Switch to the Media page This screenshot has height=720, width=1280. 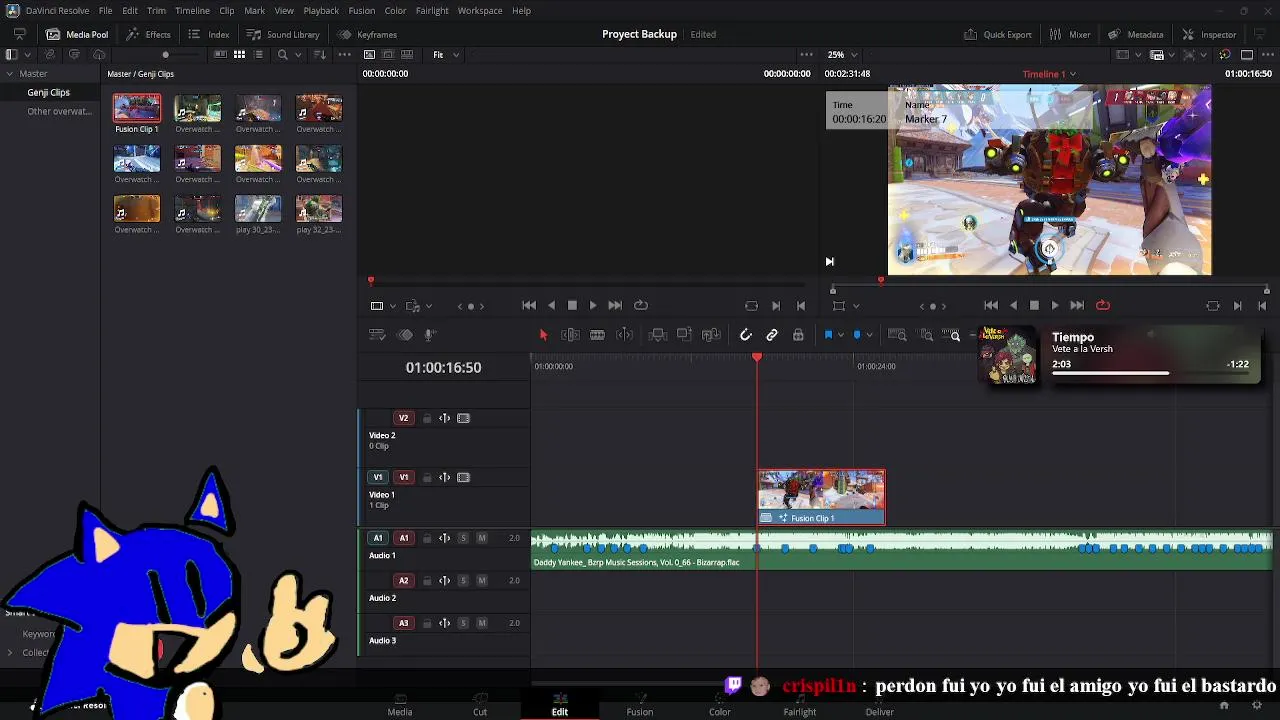click(x=400, y=706)
